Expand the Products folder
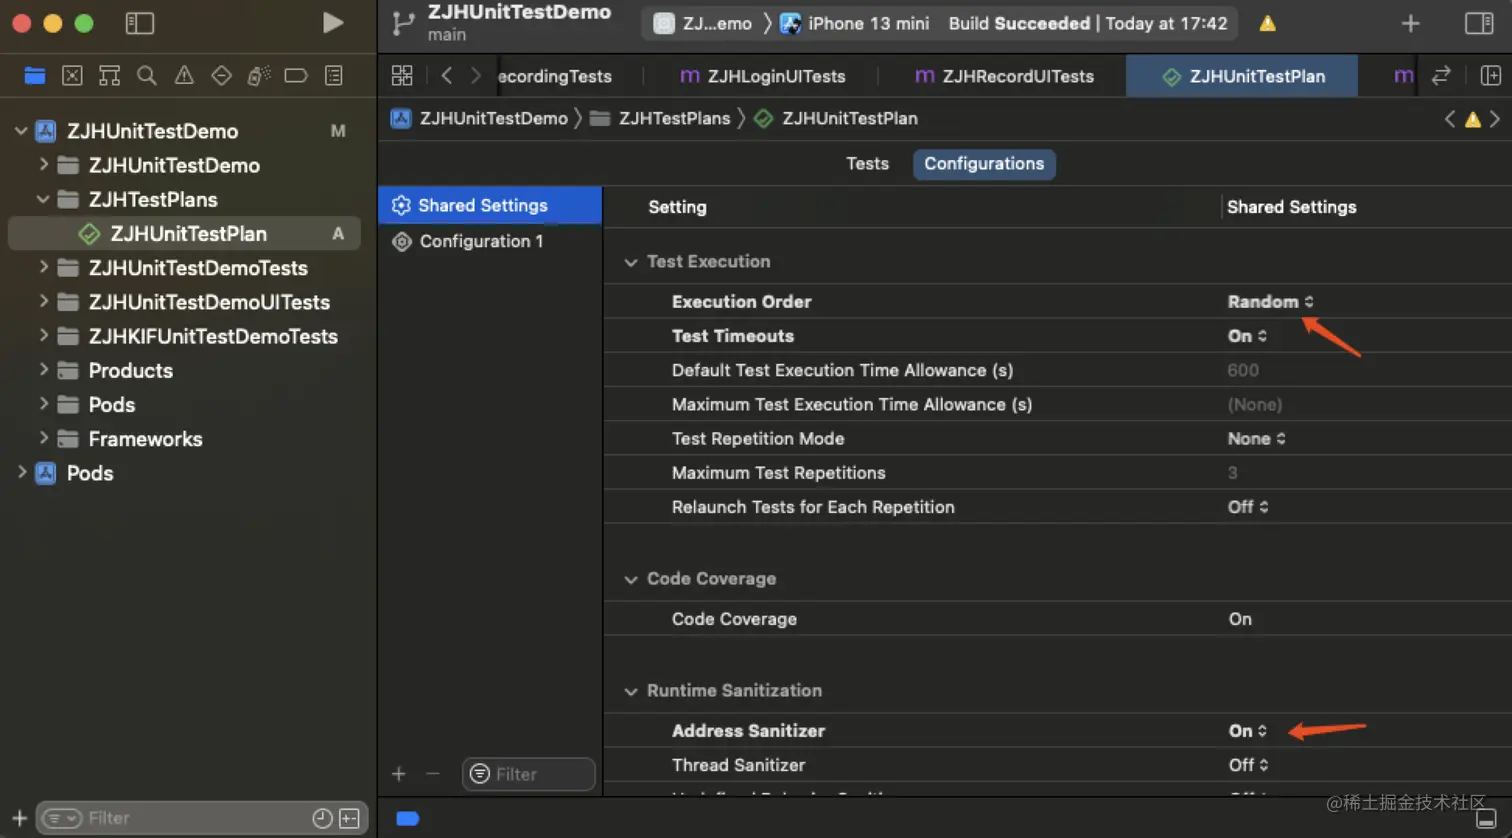 tap(43, 369)
